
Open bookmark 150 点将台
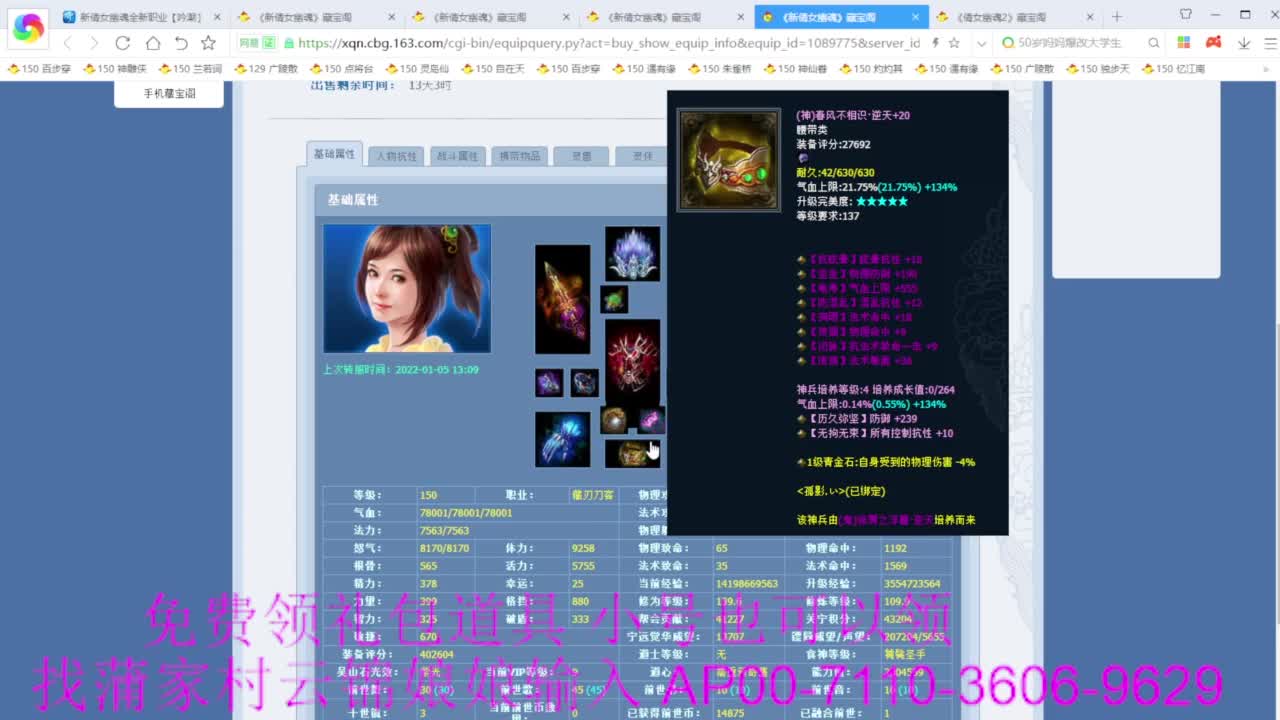click(341, 68)
